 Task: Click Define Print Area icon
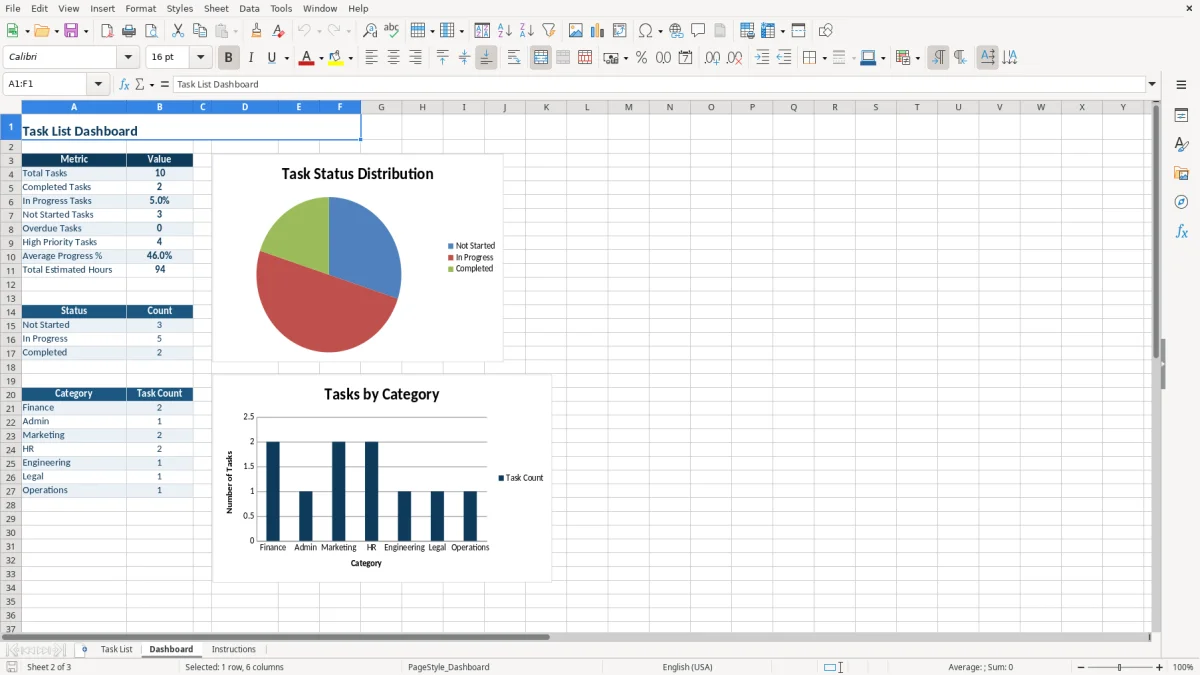click(x=747, y=31)
